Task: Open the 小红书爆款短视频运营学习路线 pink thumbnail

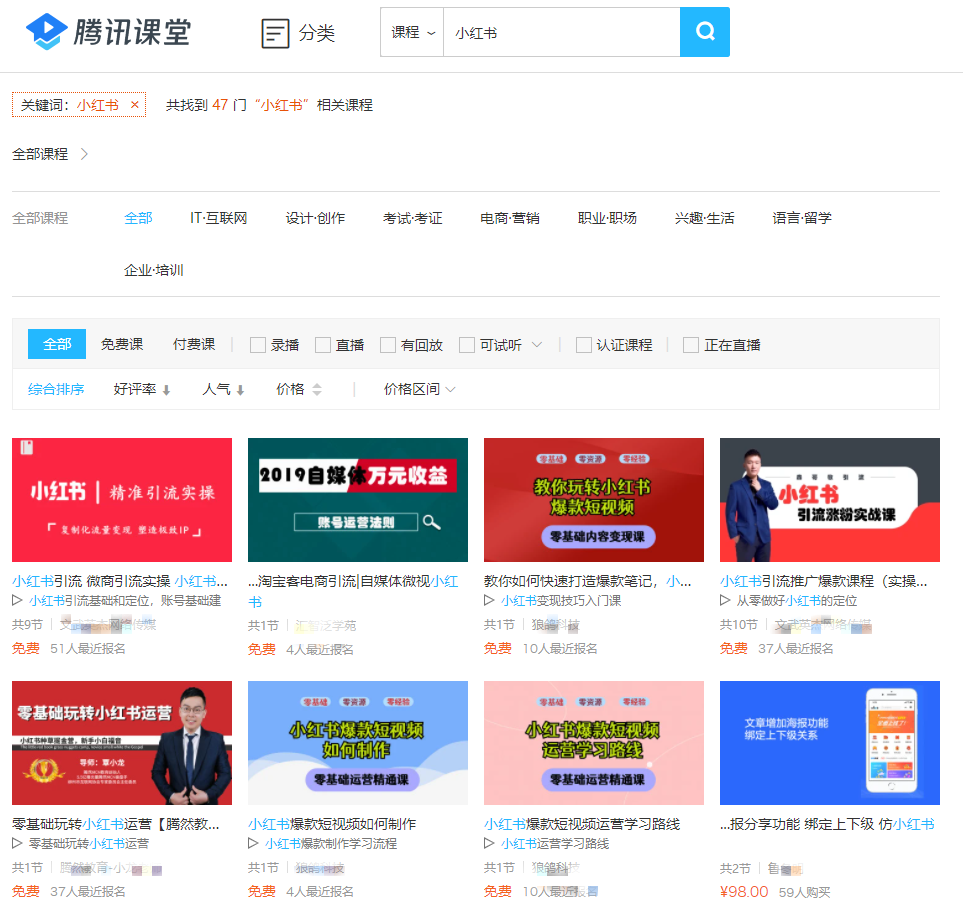Action: click(x=593, y=743)
